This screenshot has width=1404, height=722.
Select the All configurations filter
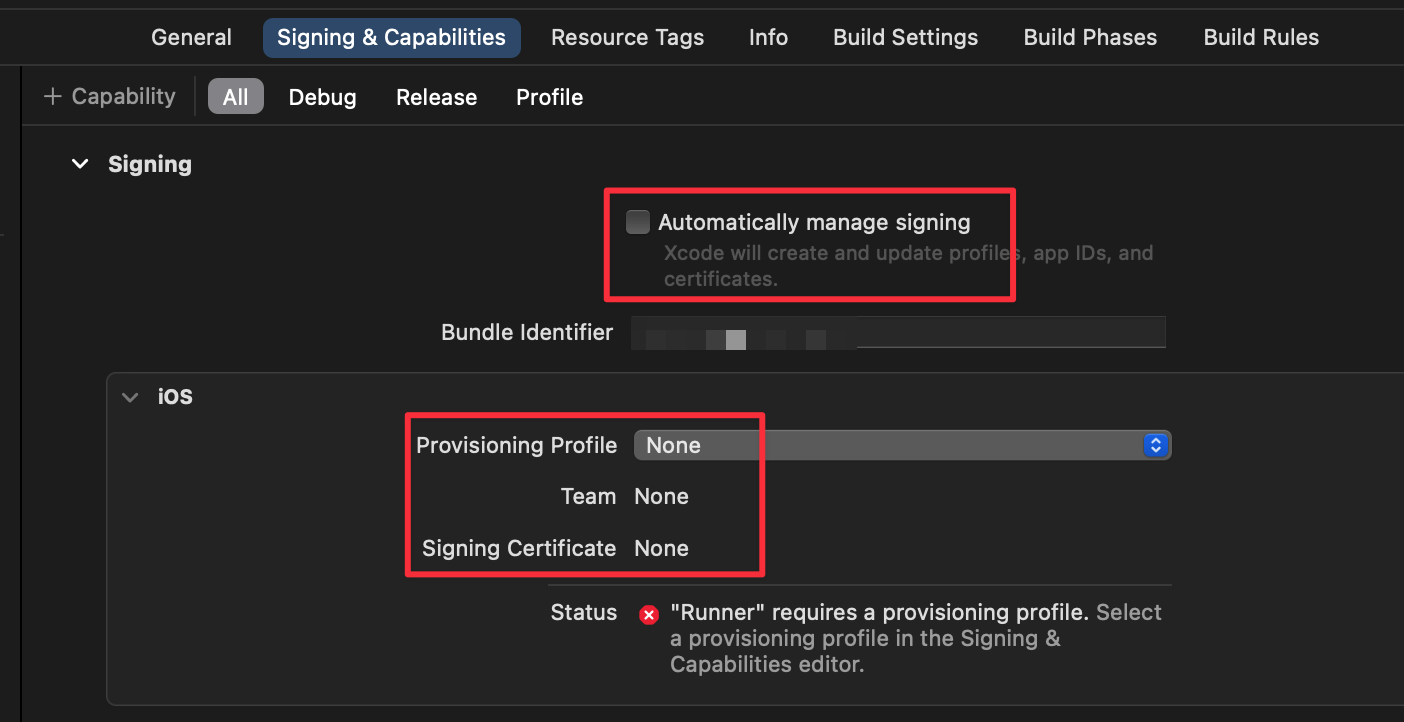(235, 97)
